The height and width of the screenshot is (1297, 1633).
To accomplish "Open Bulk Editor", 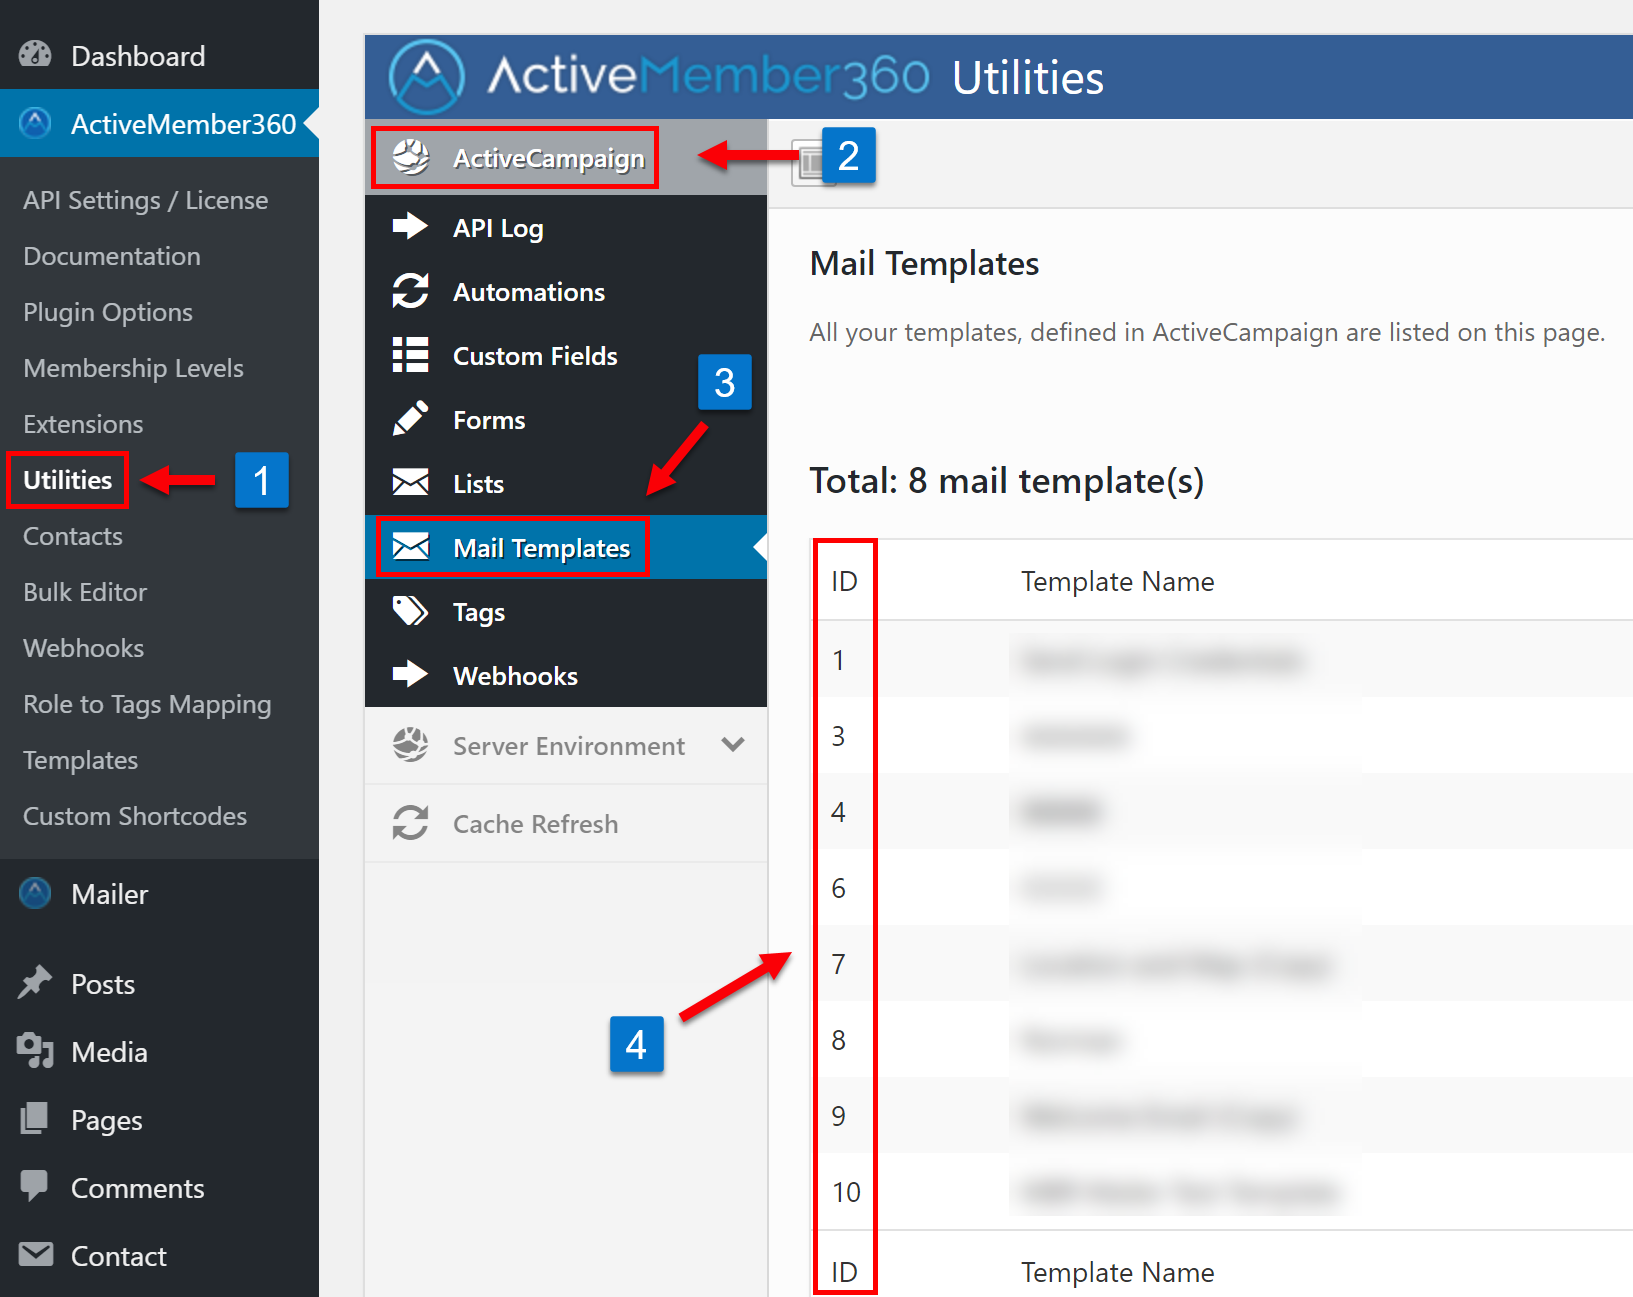I will click(x=85, y=592).
